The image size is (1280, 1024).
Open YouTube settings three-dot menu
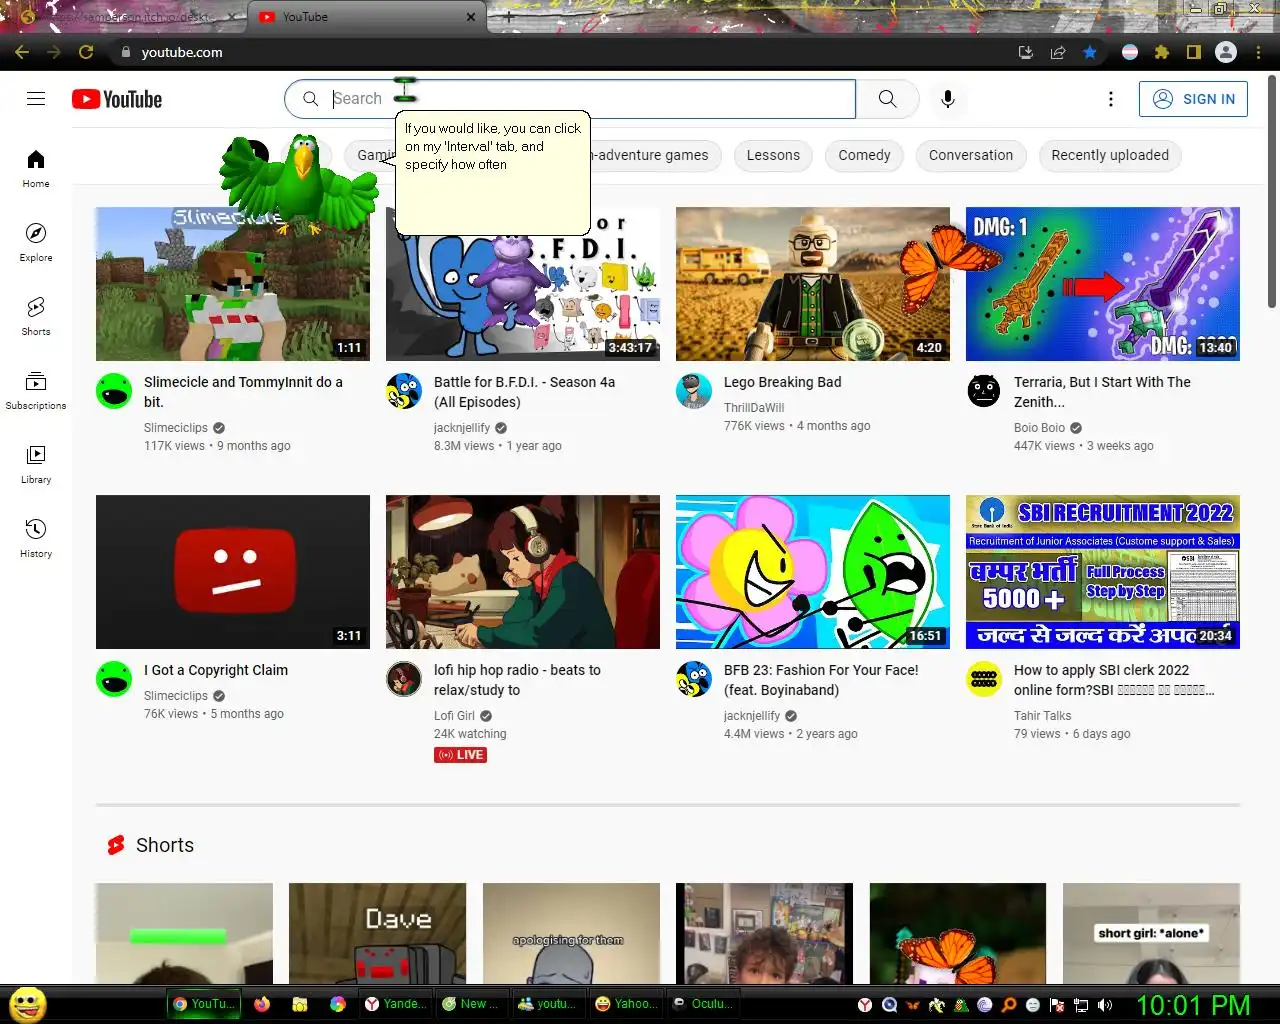[1110, 99]
